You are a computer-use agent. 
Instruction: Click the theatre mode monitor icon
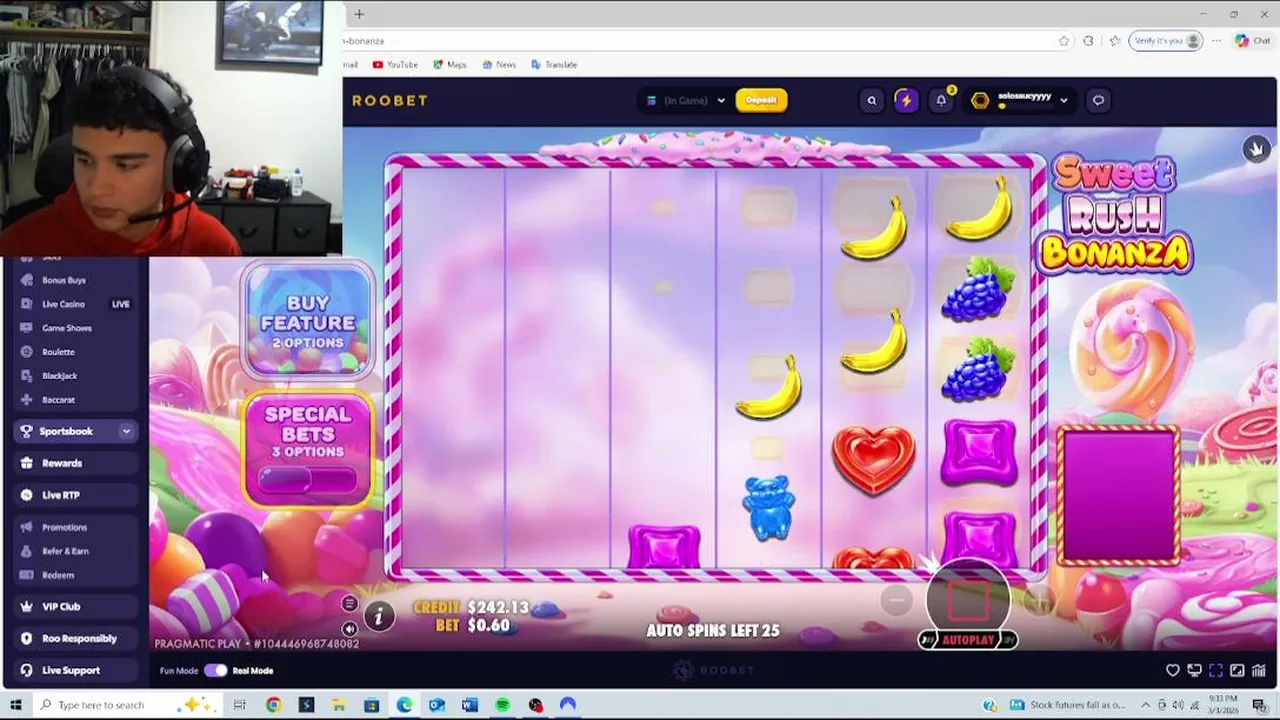click(1194, 671)
